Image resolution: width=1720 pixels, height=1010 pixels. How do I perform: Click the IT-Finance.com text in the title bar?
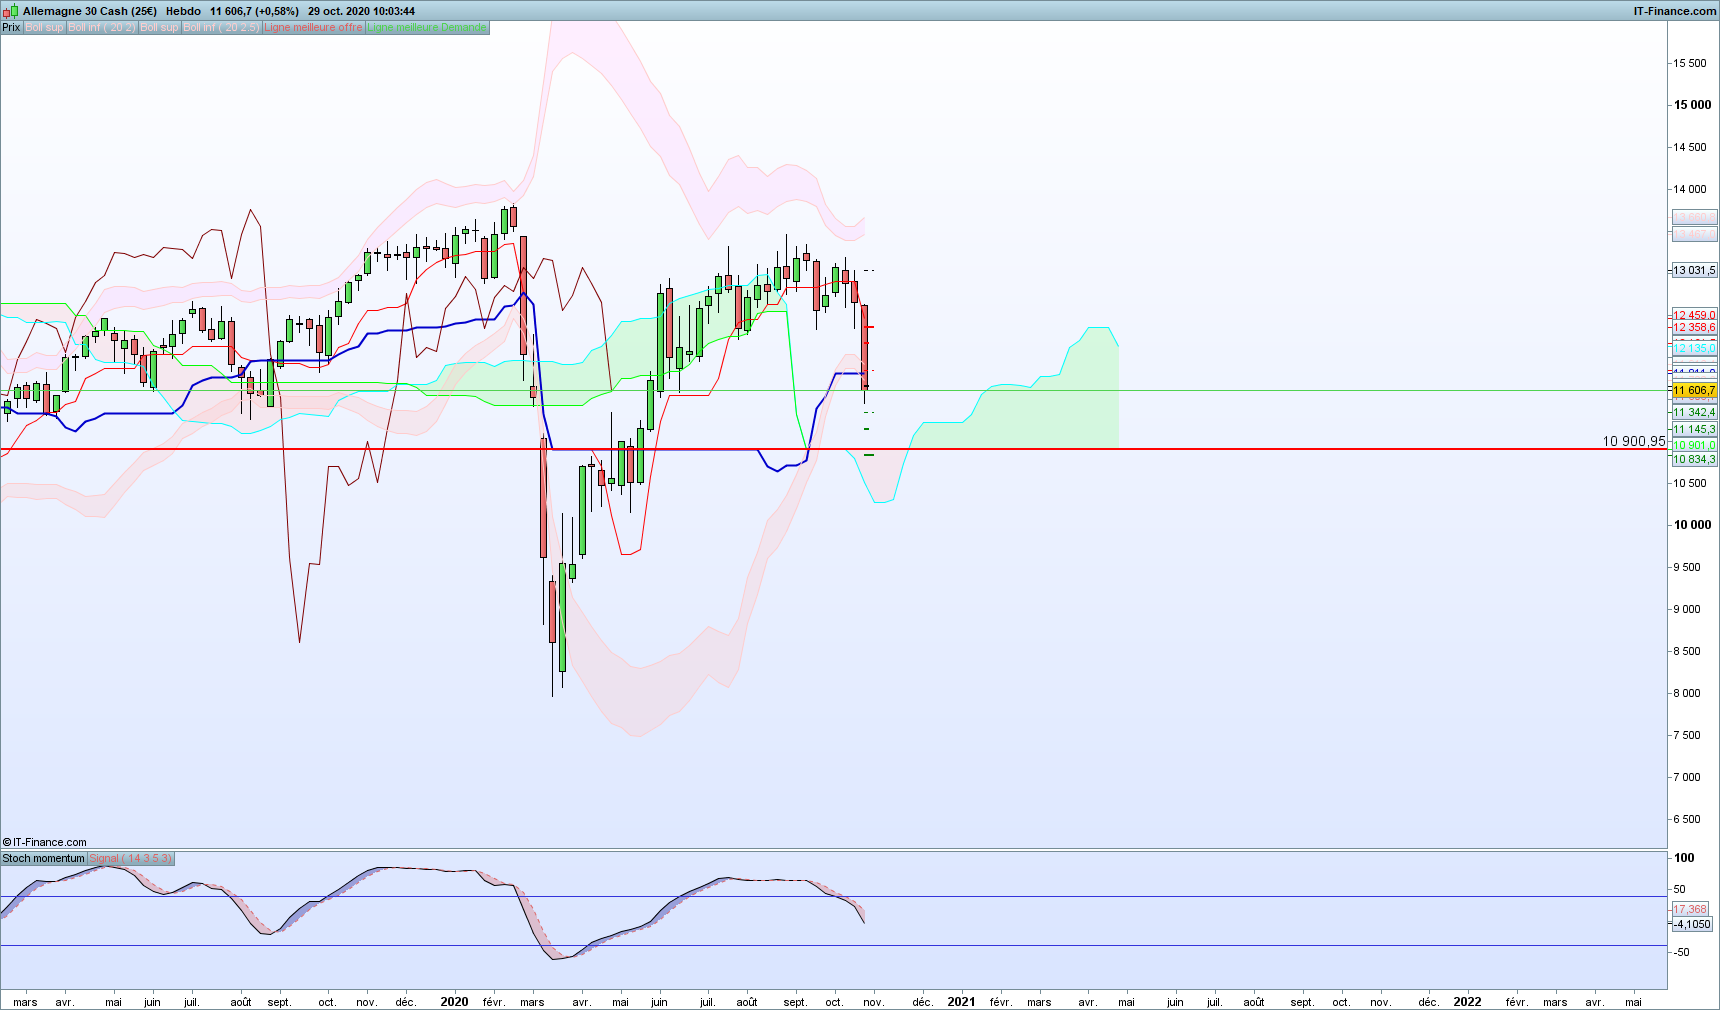pyautogui.click(x=1675, y=11)
